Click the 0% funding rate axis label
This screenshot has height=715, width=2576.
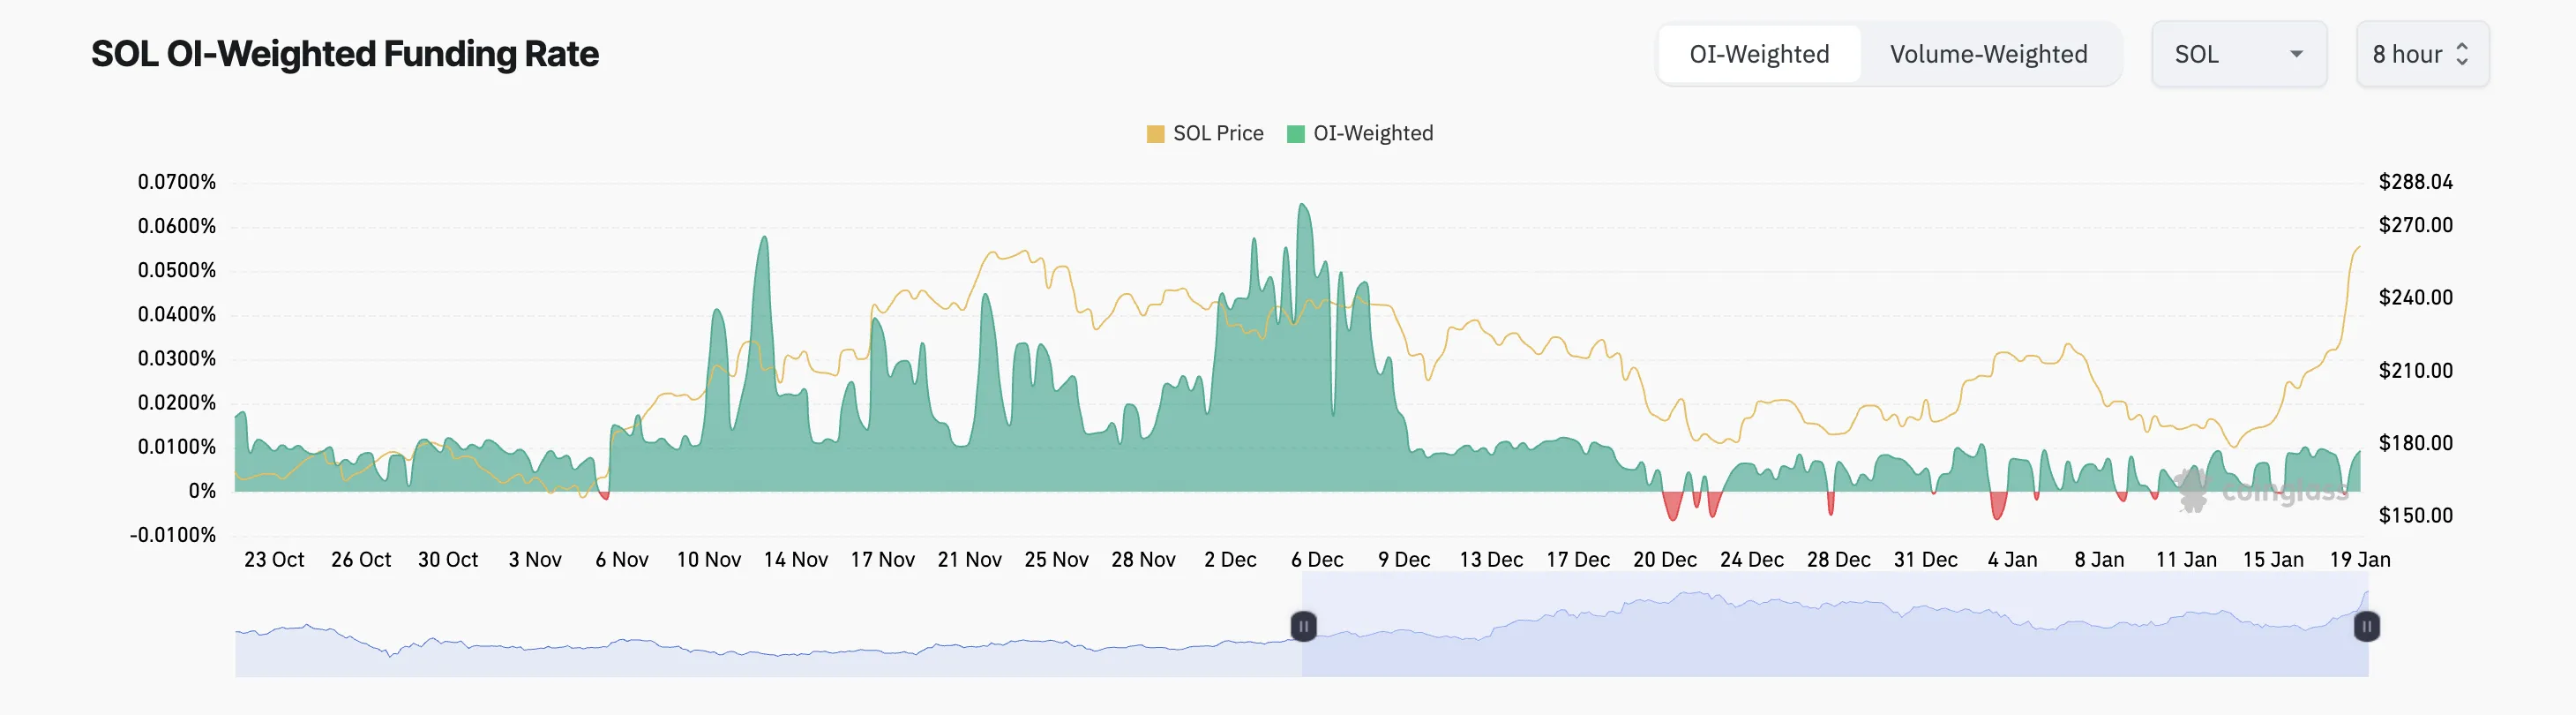click(x=202, y=491)
